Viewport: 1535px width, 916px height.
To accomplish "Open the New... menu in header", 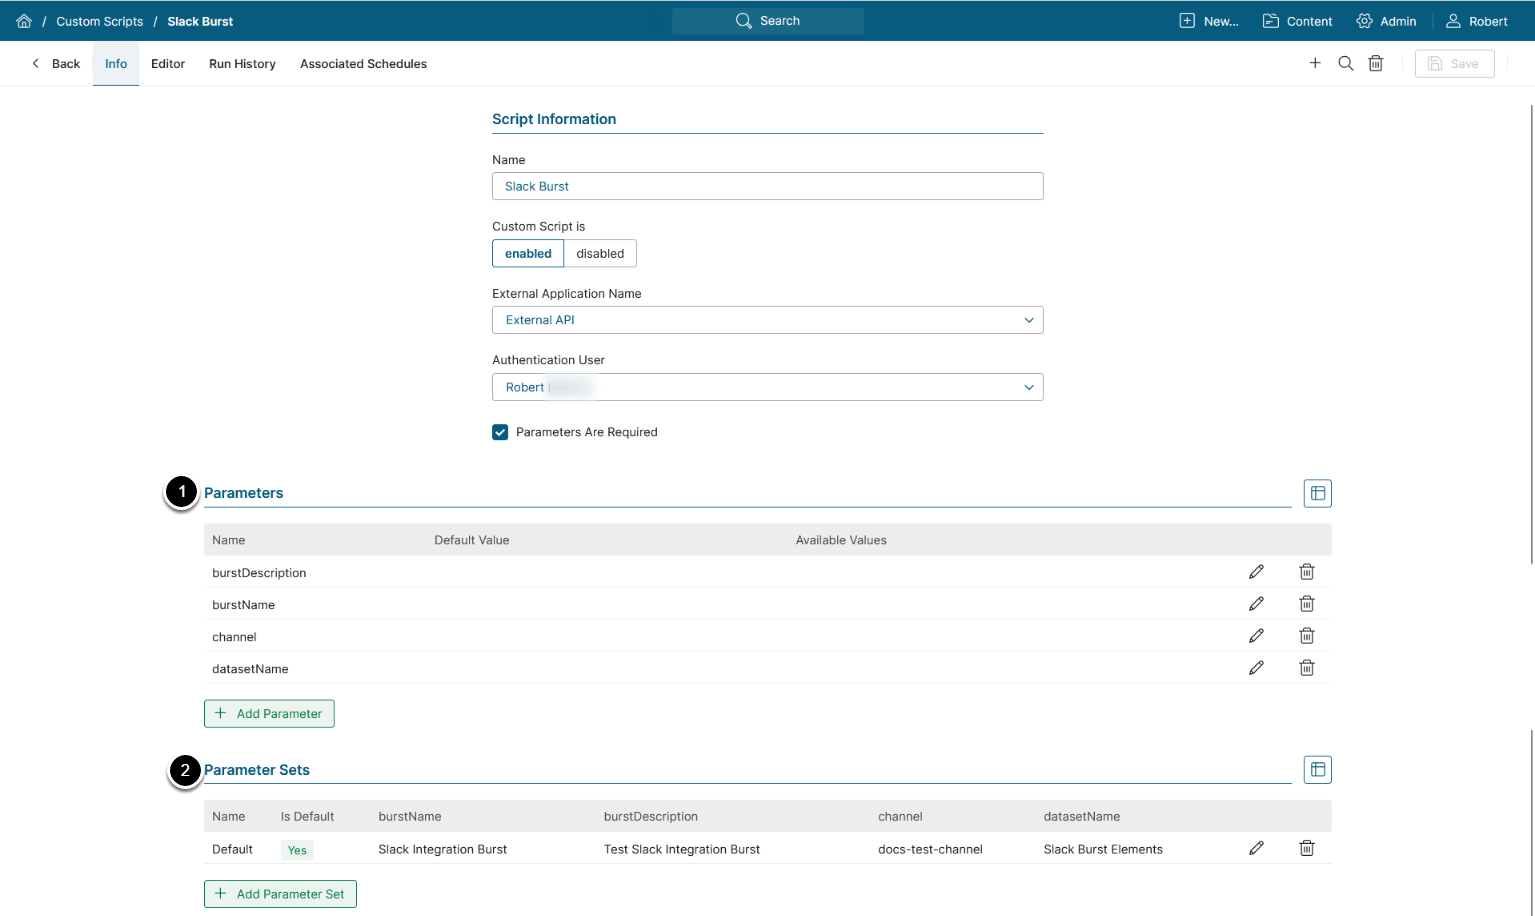I will coord(1209,21).
